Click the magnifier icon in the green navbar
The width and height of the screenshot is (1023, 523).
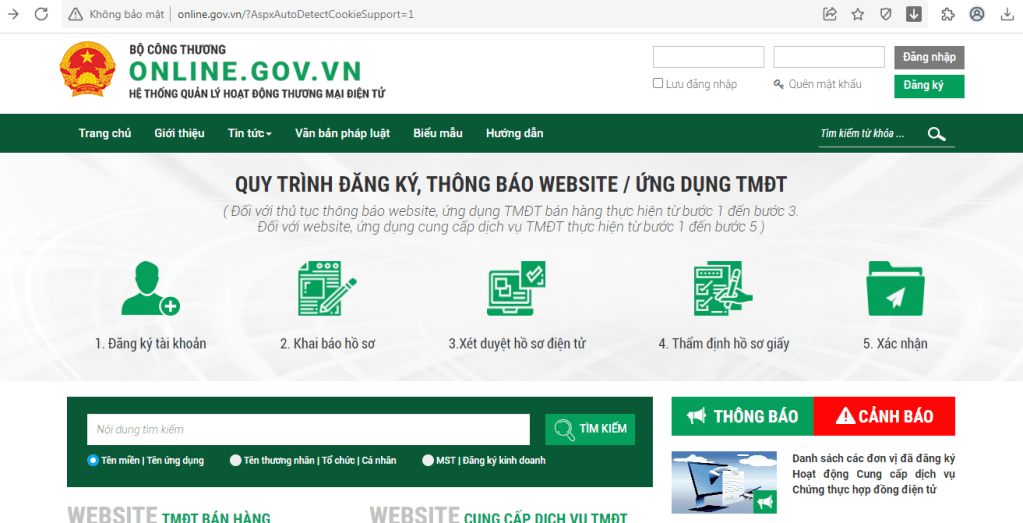[936, 134]
